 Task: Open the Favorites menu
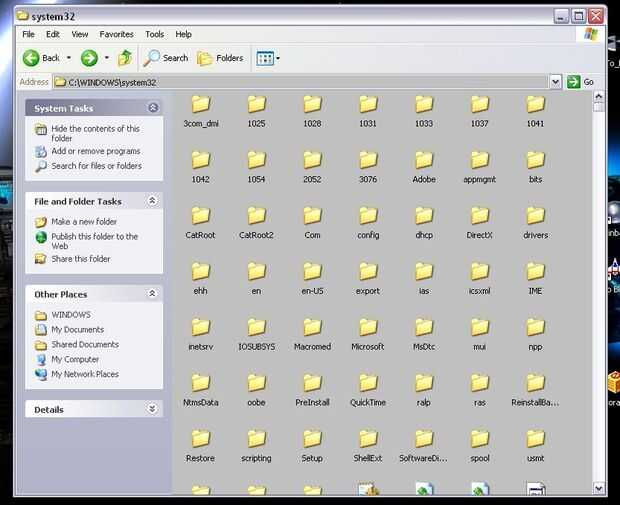pos(116,34)
